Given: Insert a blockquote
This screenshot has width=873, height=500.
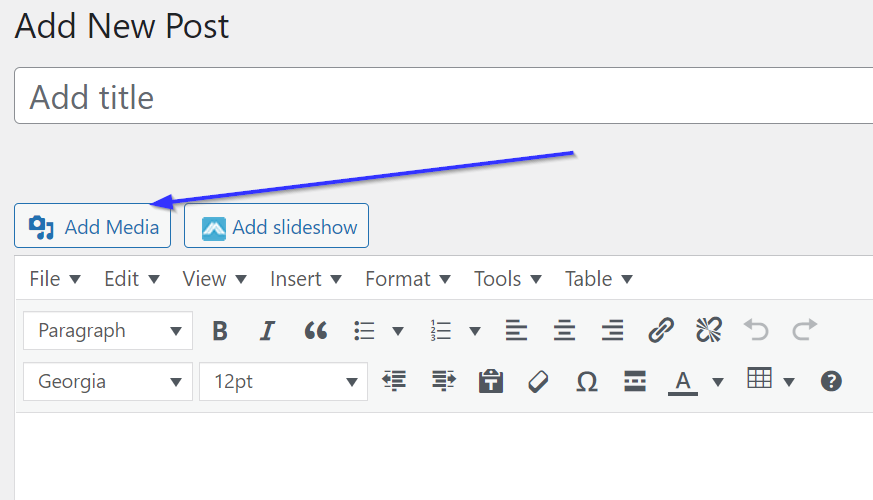Looking at the screenshot, I should (316, 331).
